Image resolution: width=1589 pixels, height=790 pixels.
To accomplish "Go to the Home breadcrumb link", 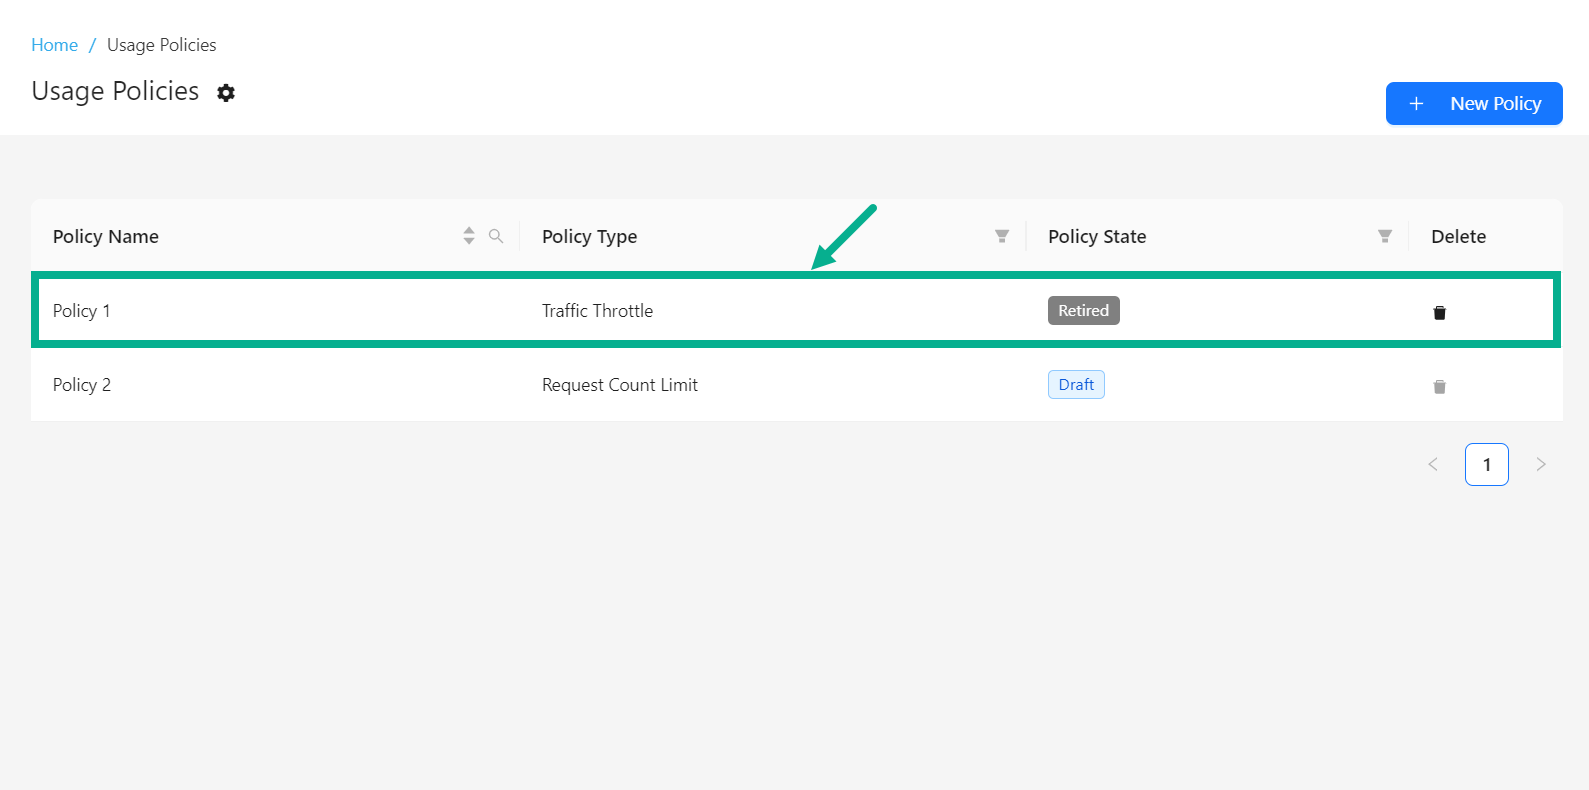I will coord(54,45).
